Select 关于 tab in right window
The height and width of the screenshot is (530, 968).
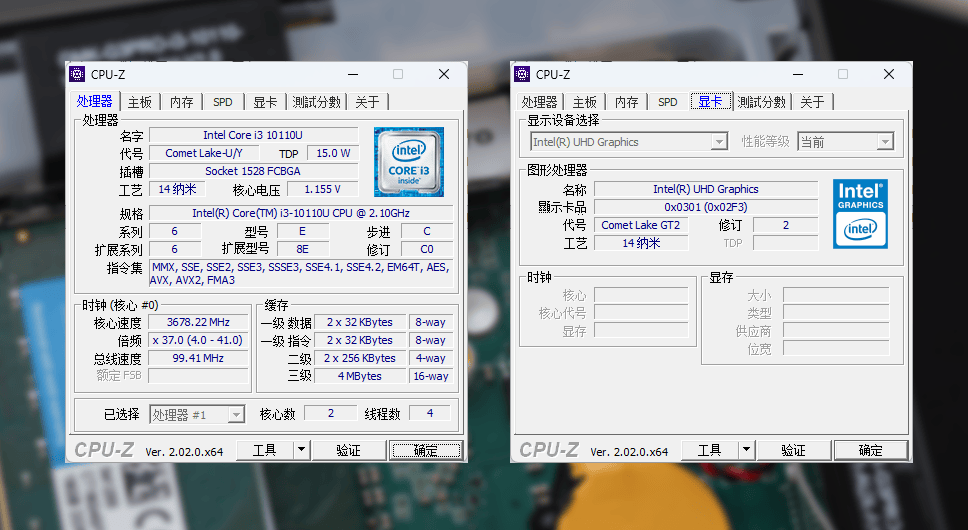812,102
